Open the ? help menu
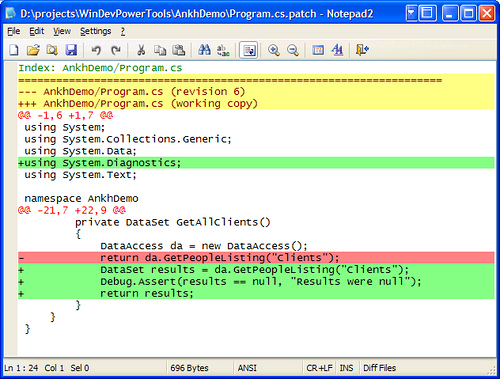500x379 pixels. coord(123,31)
